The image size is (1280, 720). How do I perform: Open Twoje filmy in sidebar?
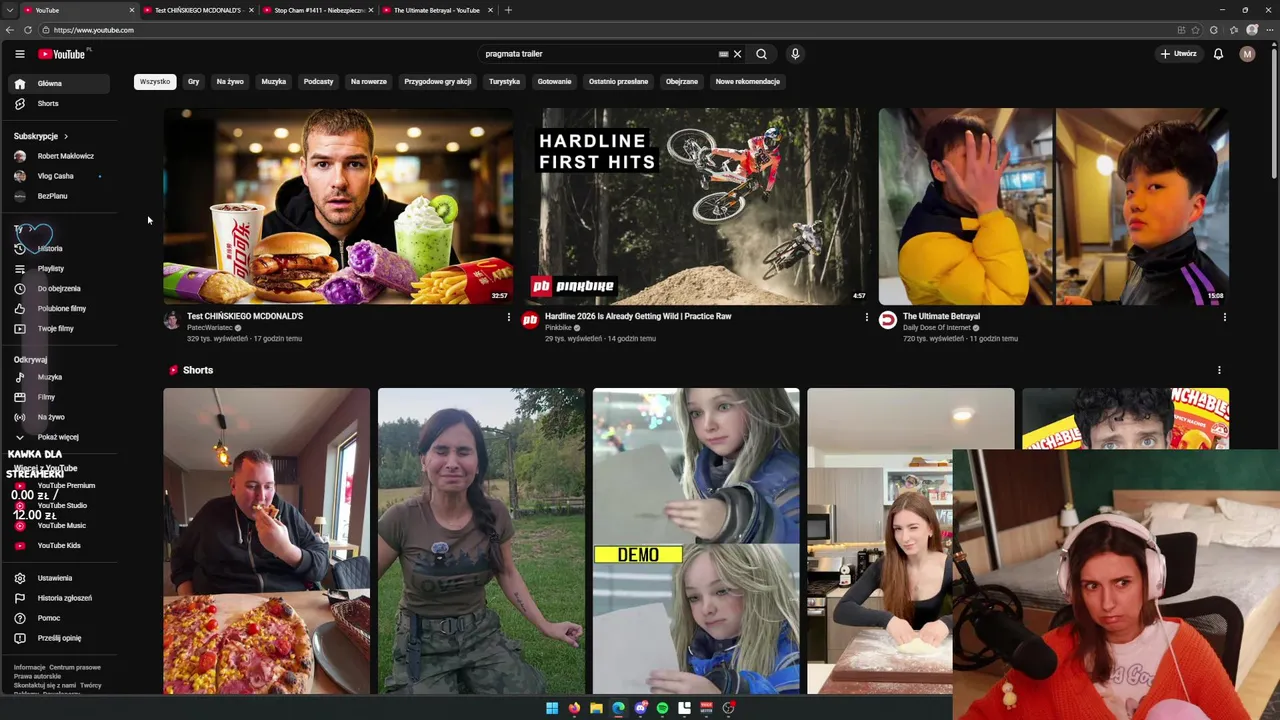pos(60,328)
